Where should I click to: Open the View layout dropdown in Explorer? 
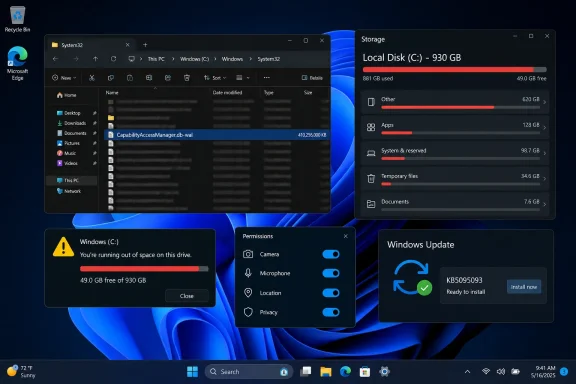[243, 78]
